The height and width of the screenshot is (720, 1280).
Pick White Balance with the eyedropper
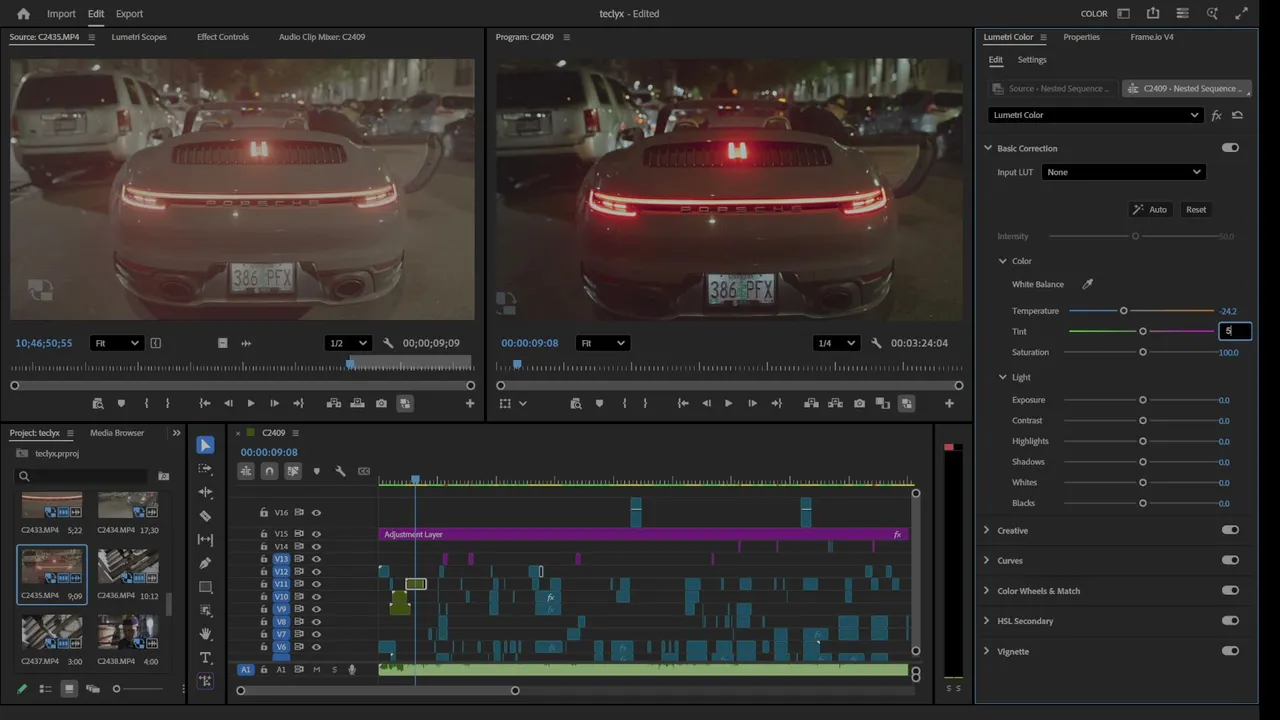click(x=1087, y=284)
